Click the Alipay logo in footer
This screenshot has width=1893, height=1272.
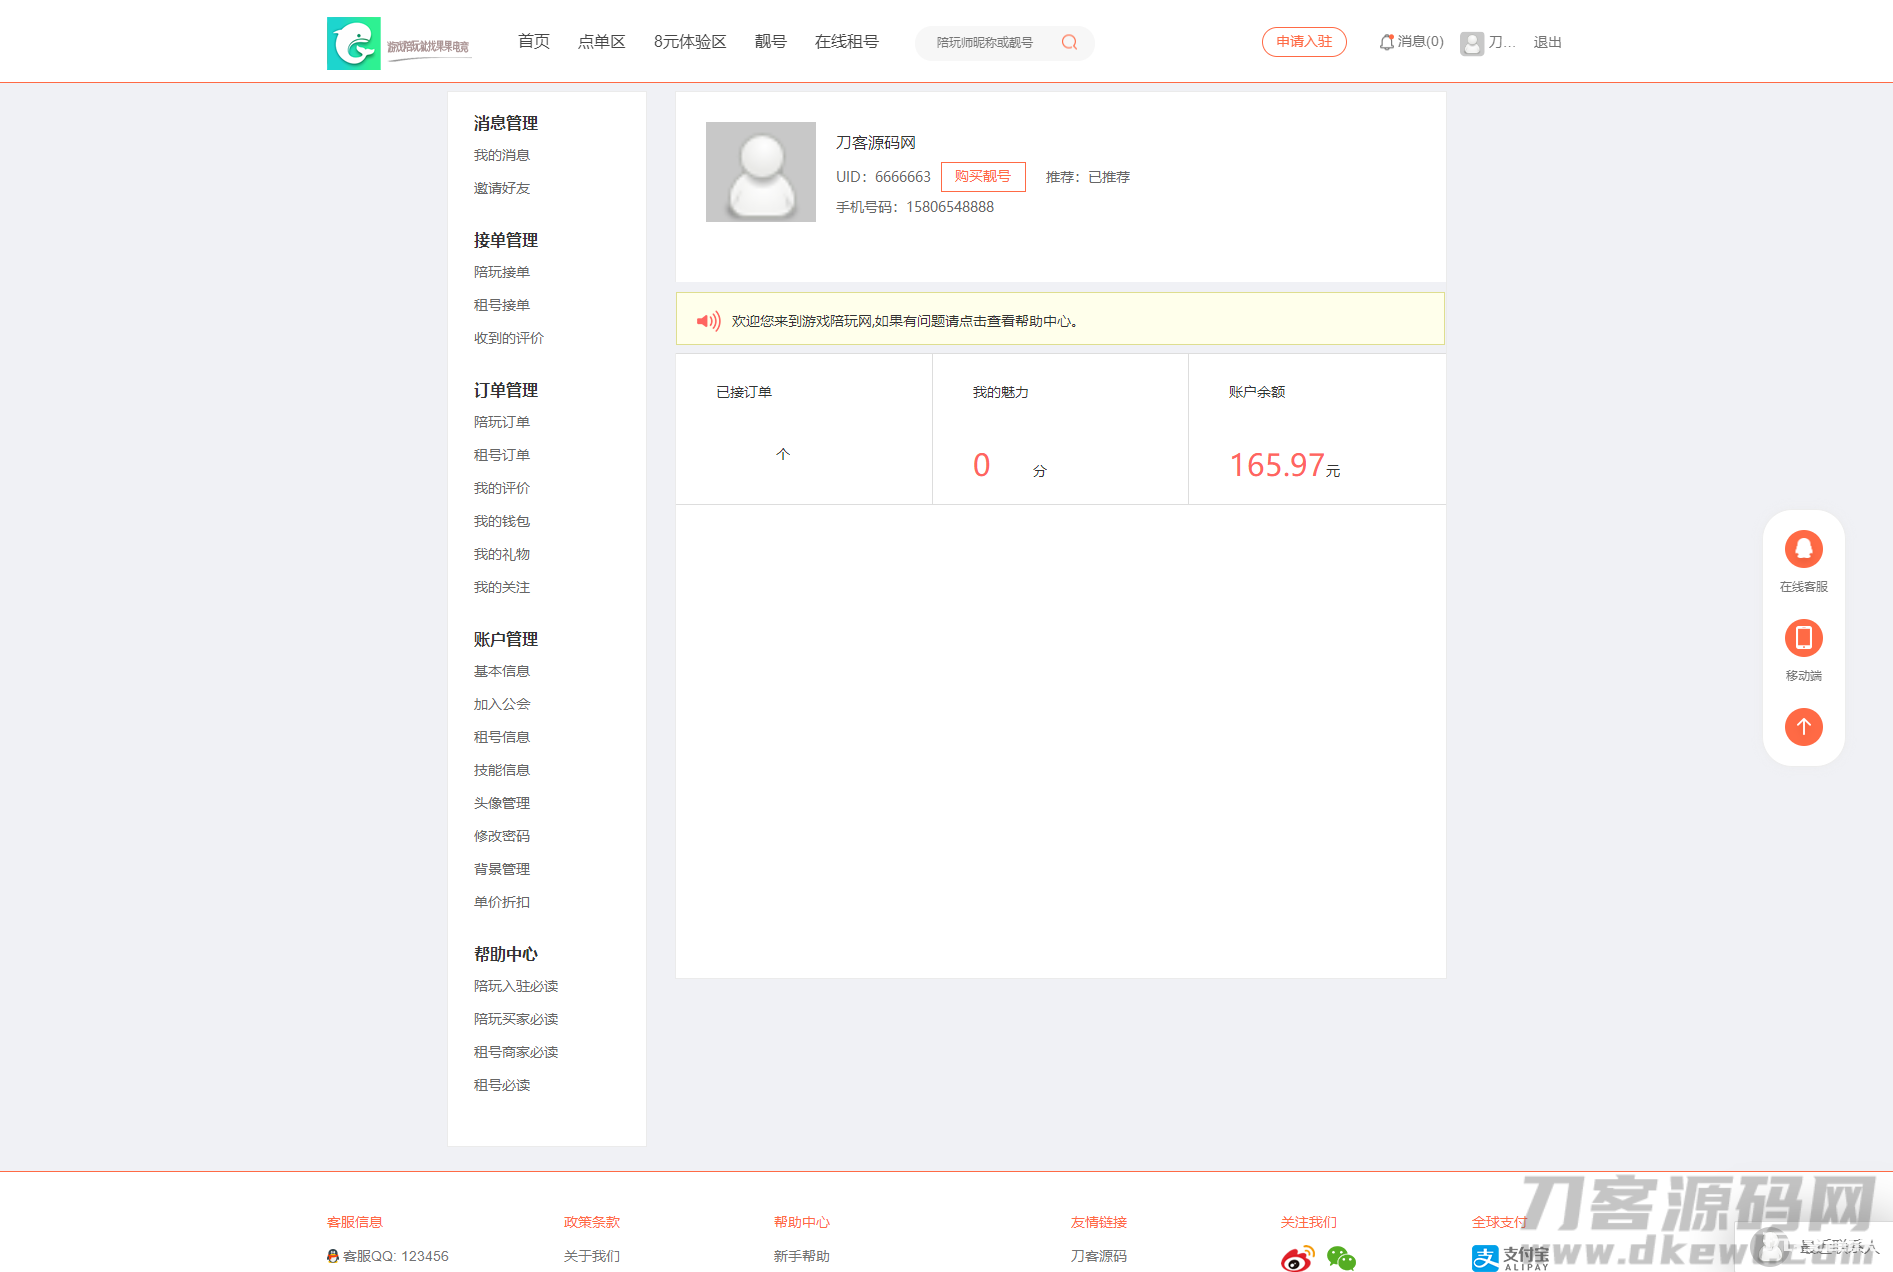point(1509,1258)
